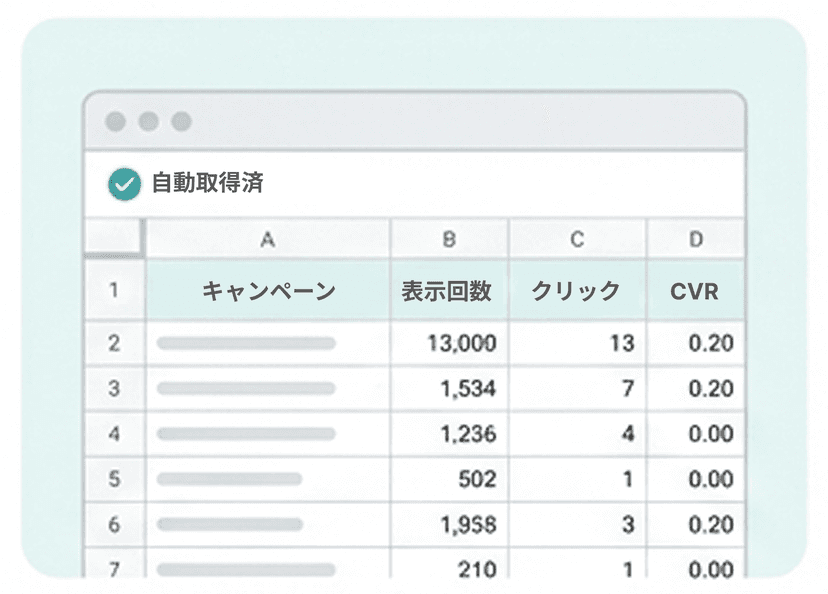The image size is (828, 594).
Task: Select row 2 header number
Action: (x=114, y=343)
